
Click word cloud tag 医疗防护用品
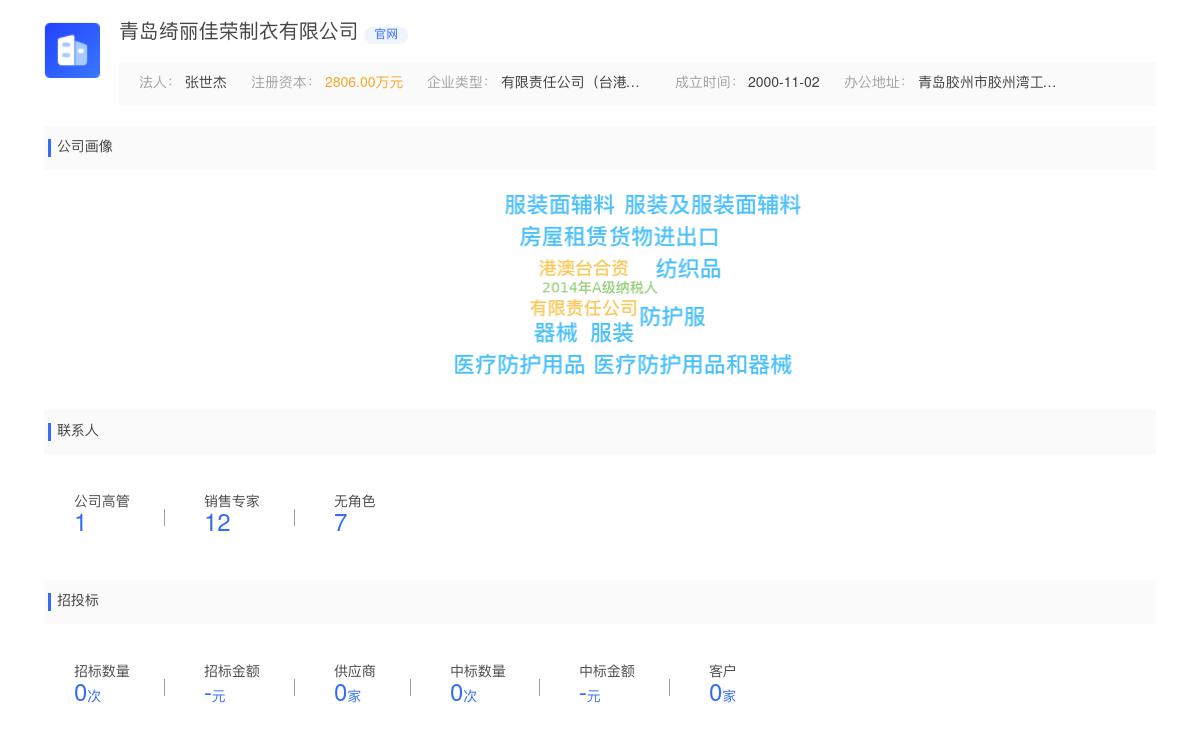(519, 365)
